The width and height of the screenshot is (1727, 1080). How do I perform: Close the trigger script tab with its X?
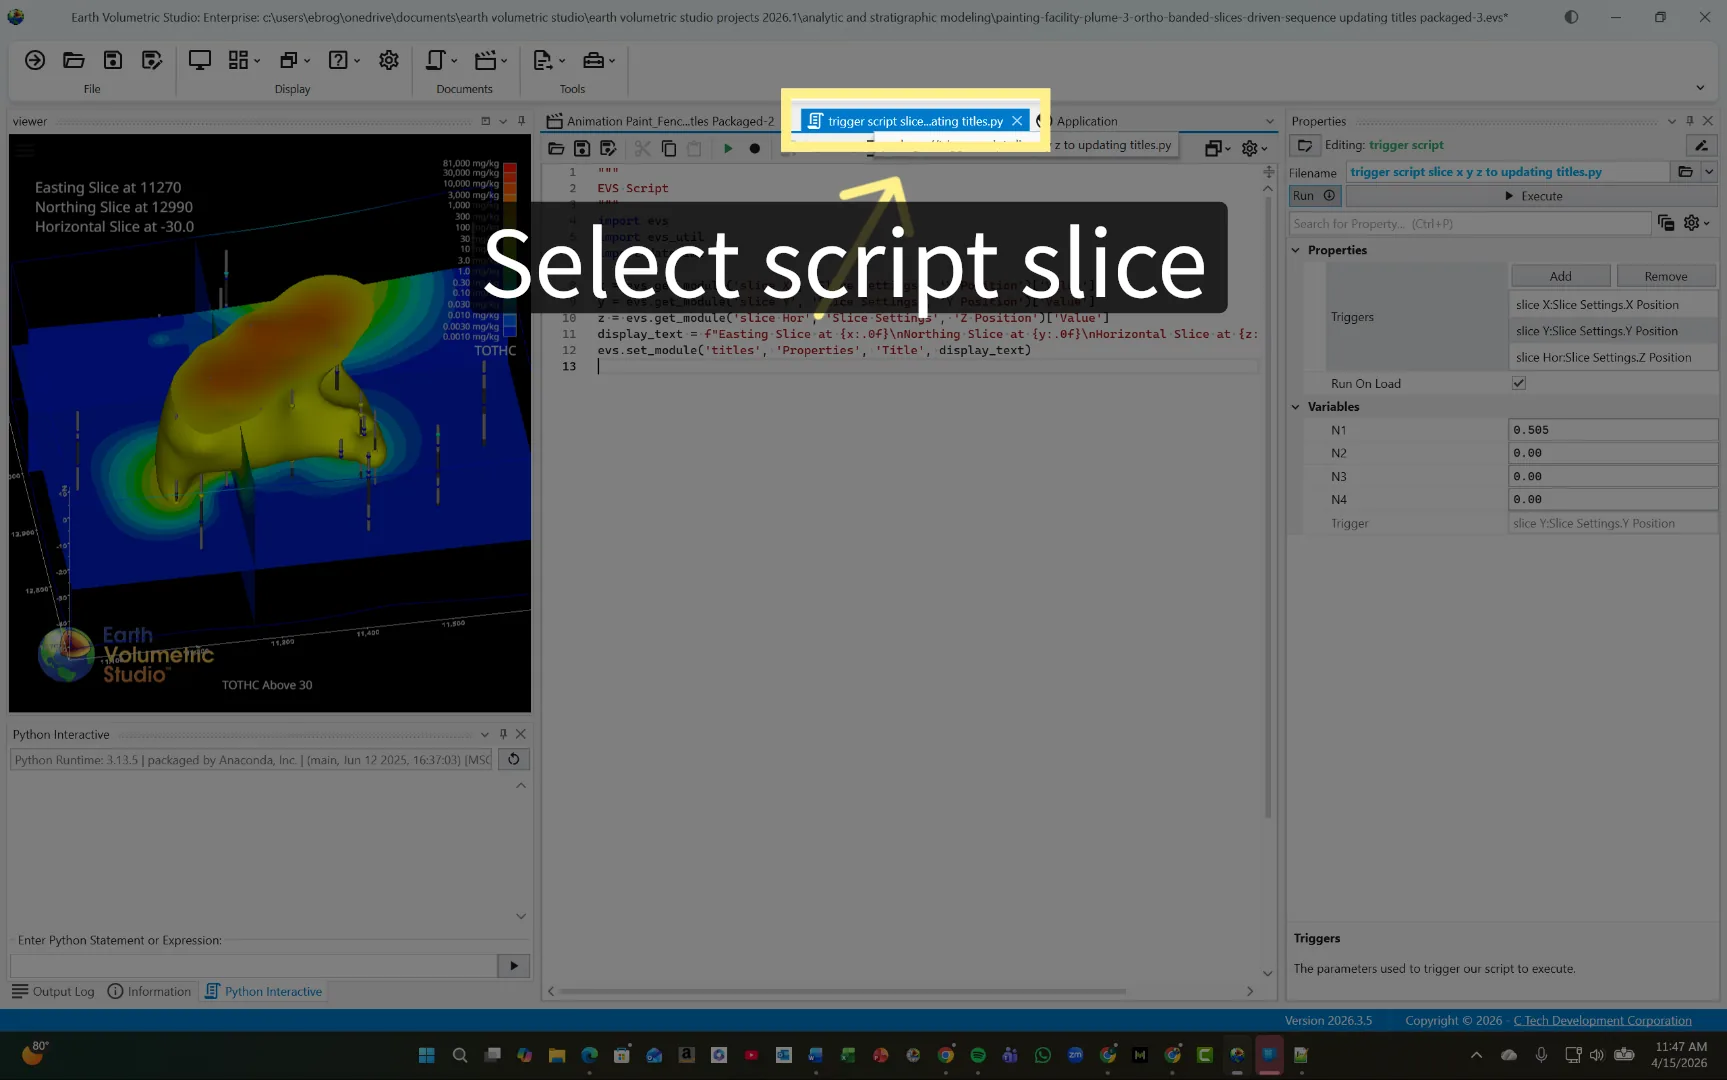[x=1017, y=121]
